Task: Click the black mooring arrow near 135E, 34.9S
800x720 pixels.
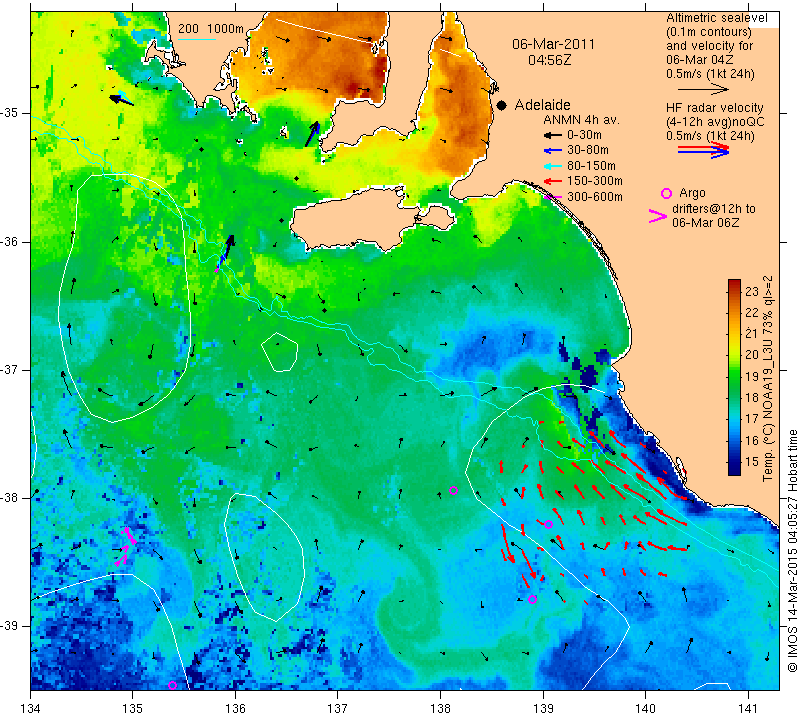Action: click(x=121, y=98)
